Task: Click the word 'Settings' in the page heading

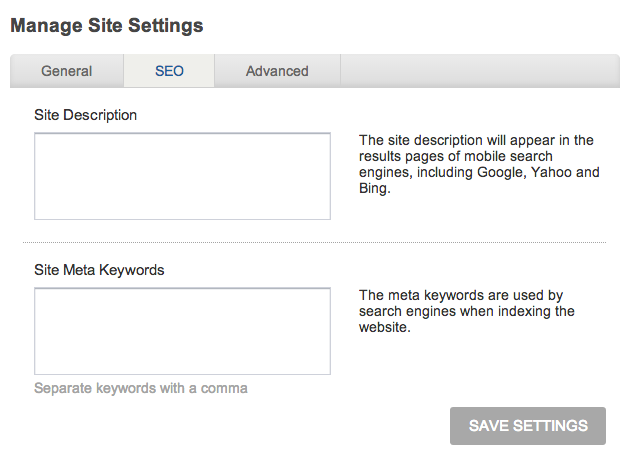Action: pyautogui.click(x=166, y=26)
